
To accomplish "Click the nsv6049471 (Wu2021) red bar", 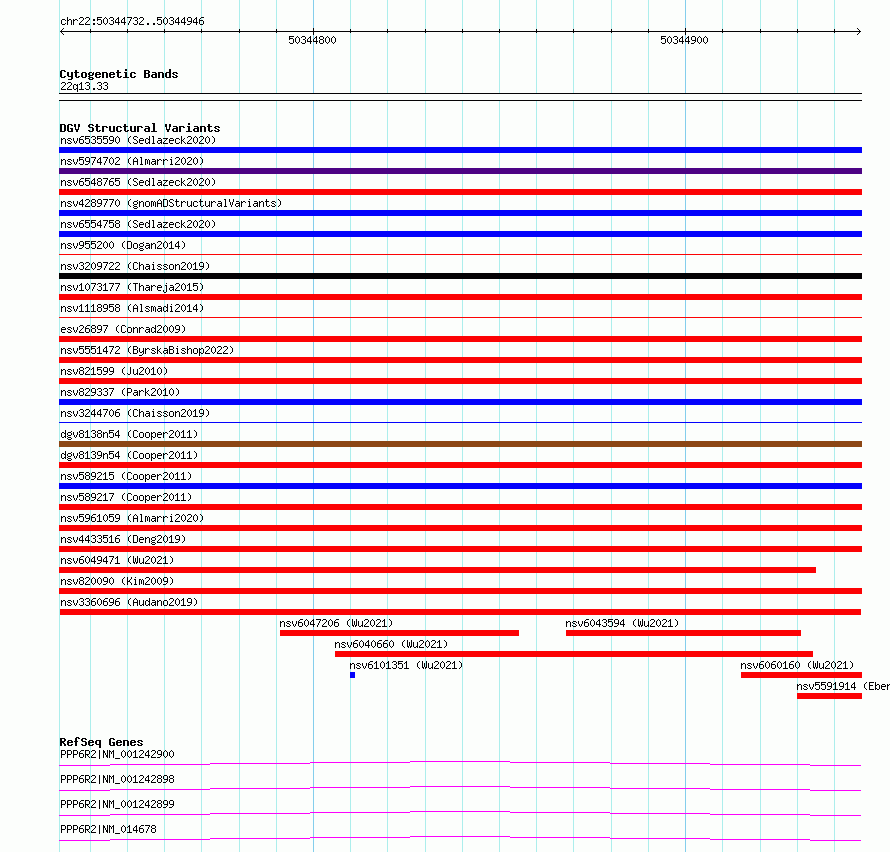I will [438, 570].
